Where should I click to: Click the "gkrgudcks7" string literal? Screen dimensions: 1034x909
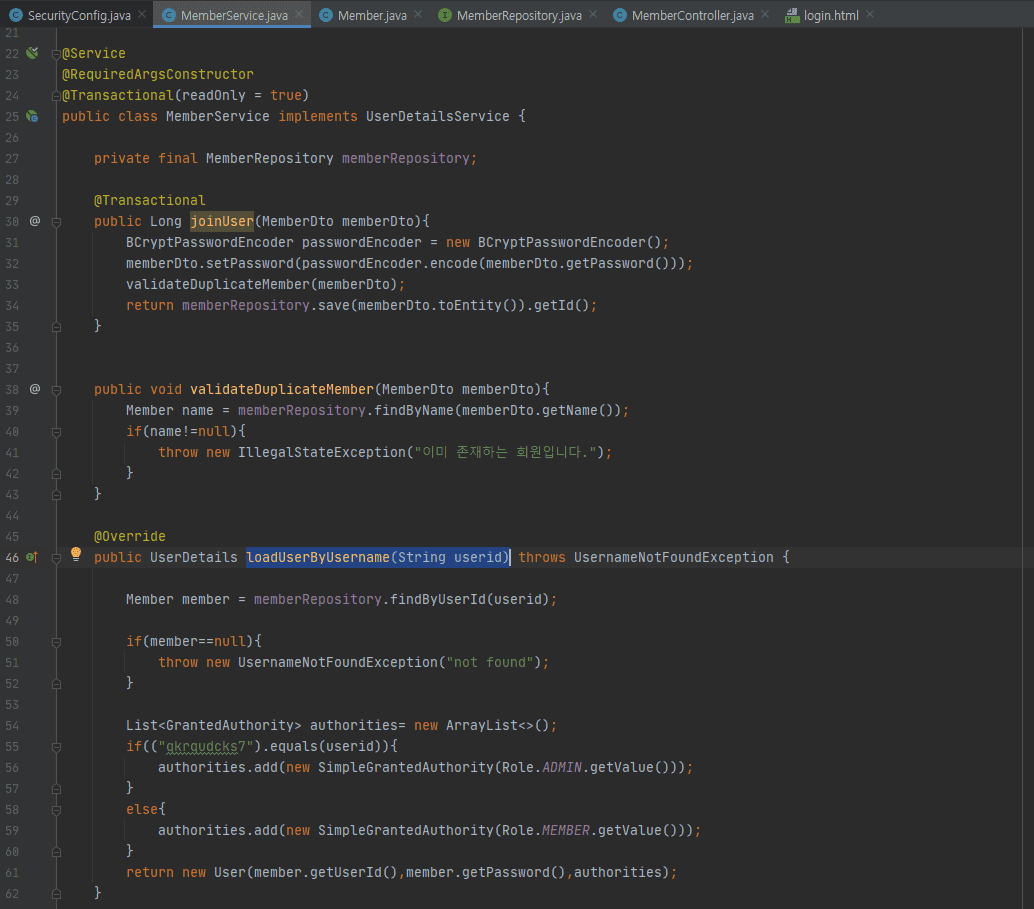[x=206, y=746]
